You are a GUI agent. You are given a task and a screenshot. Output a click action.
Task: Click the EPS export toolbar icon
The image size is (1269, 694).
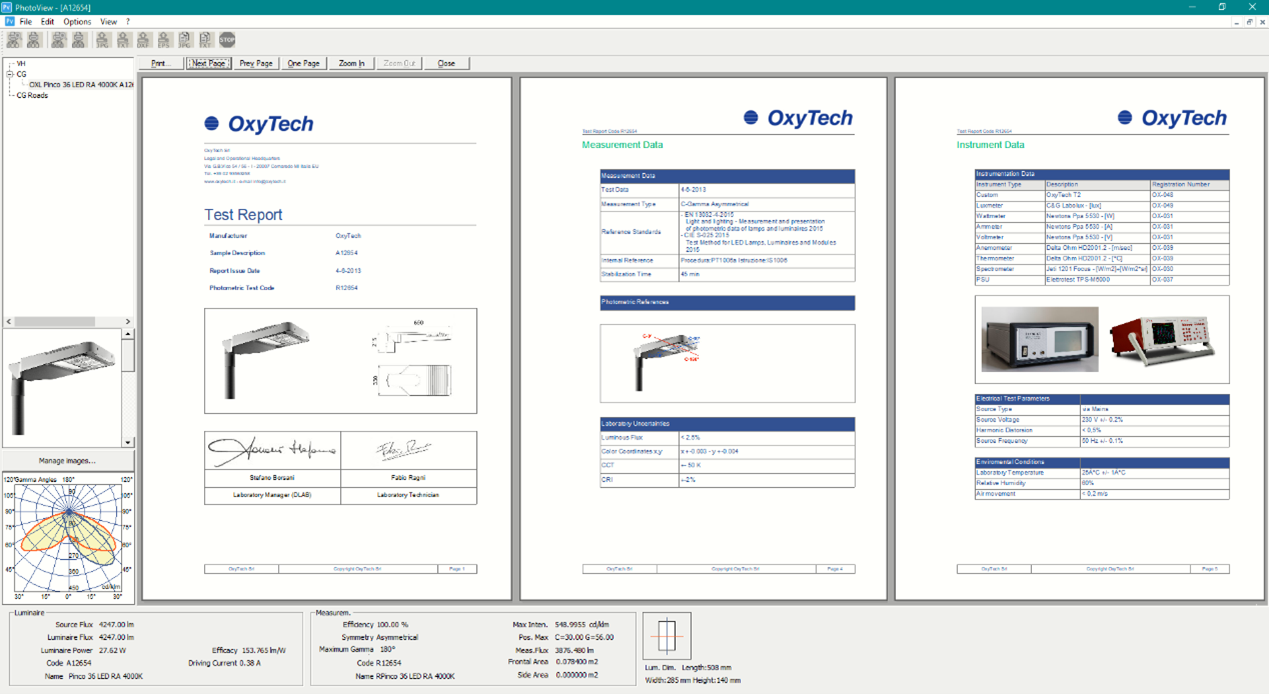[165, 40]
